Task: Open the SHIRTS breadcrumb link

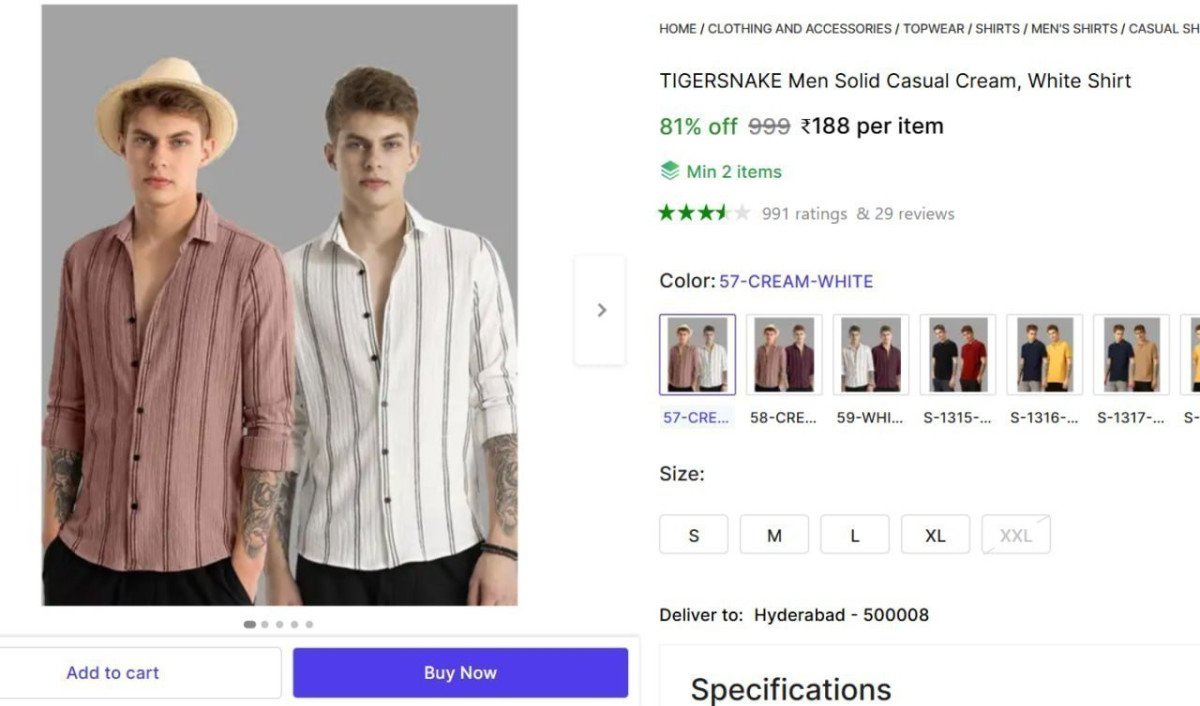Action: point(996,29)
